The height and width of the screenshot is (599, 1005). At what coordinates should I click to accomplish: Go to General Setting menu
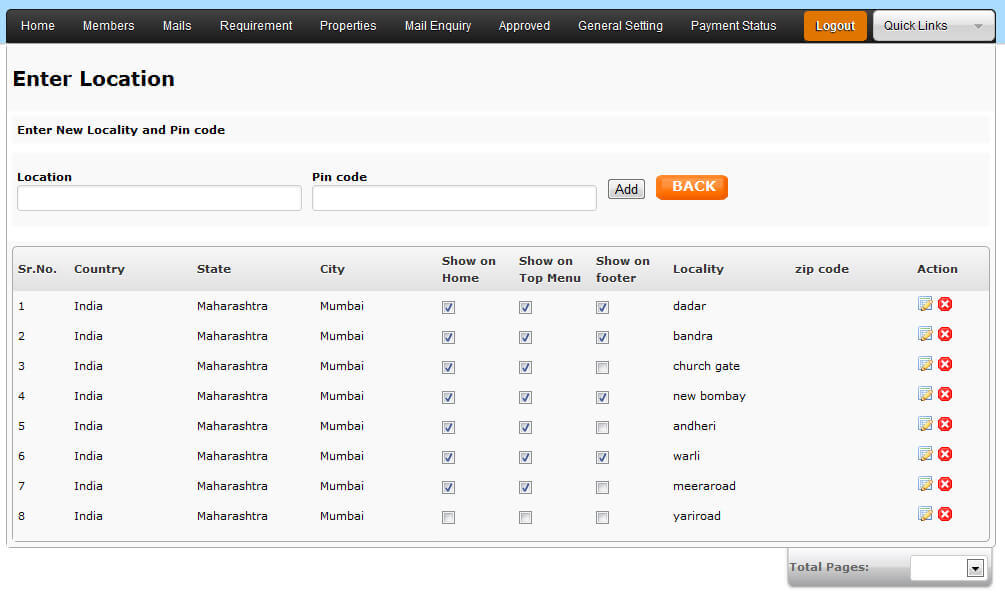(x=620, y=26)
